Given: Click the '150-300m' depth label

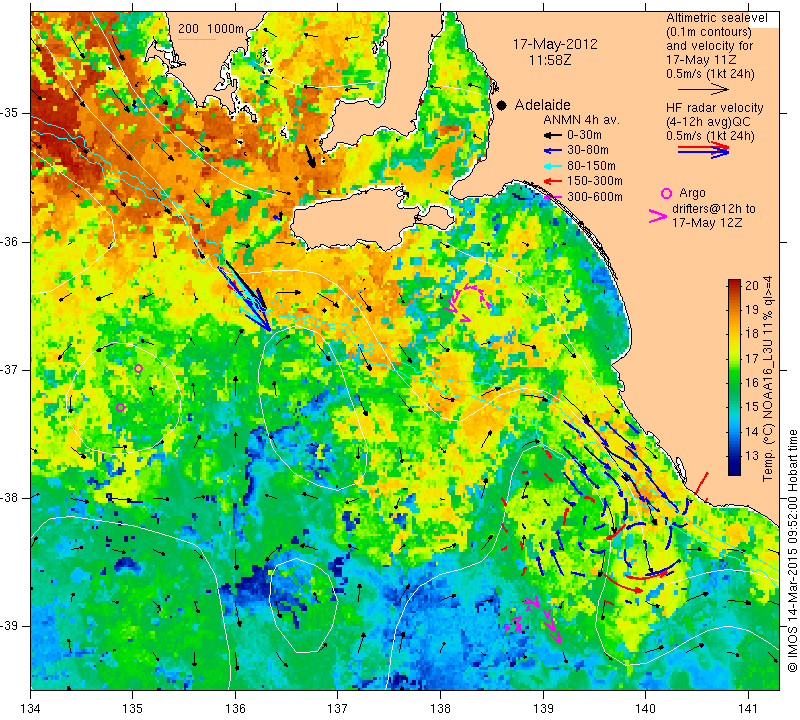Looking at the screenshot, I should point(595,181).
